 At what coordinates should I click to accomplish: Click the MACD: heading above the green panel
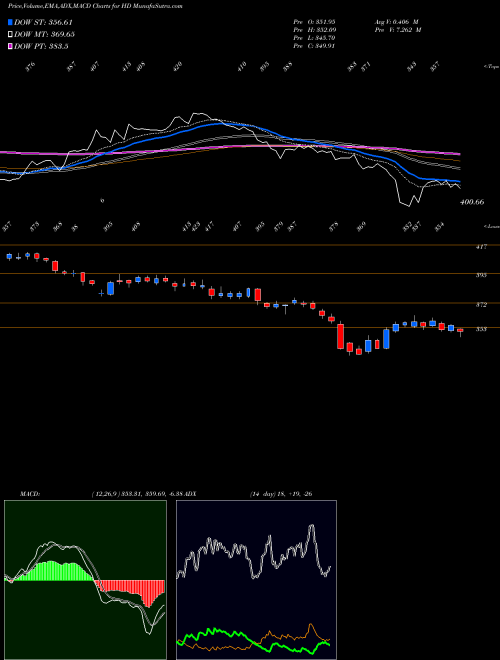click(29, 494)
